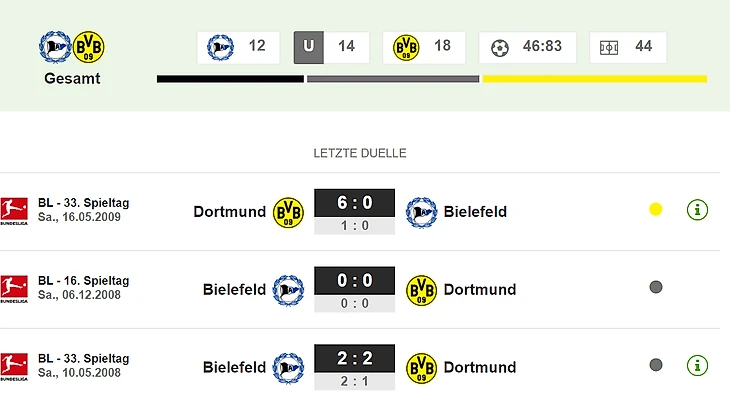Click Bielefeld crest in 2:2 match

[x=288, y=367]
